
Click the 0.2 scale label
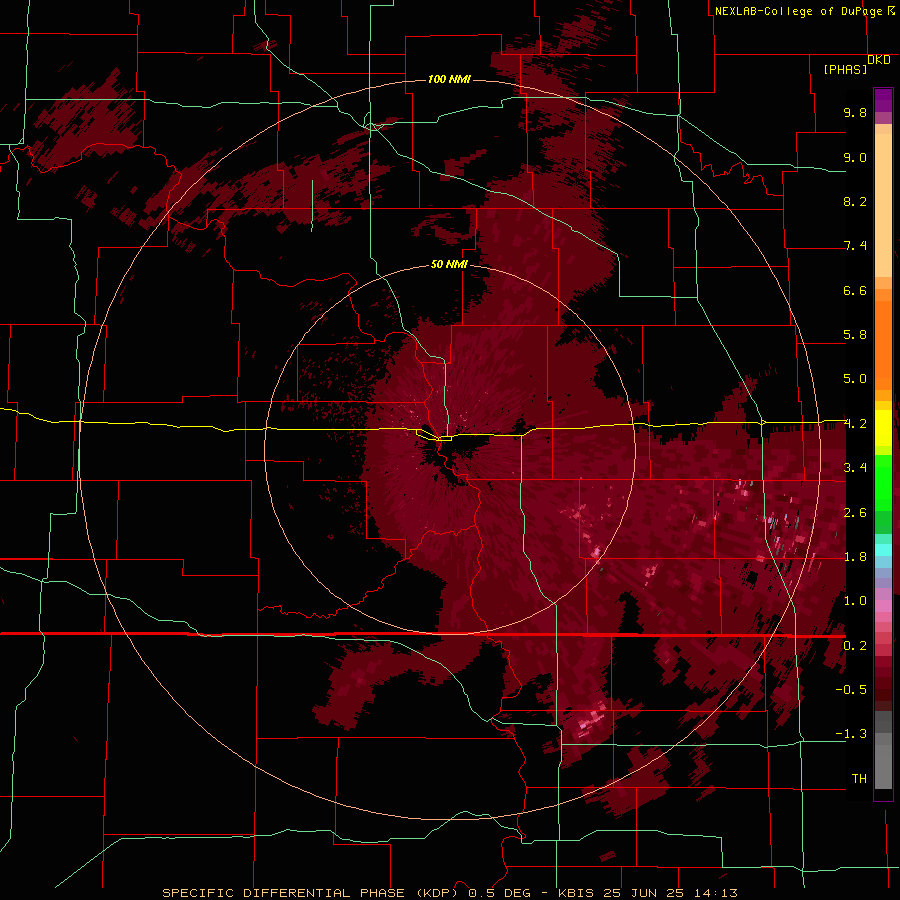click(x=855, y=646)
